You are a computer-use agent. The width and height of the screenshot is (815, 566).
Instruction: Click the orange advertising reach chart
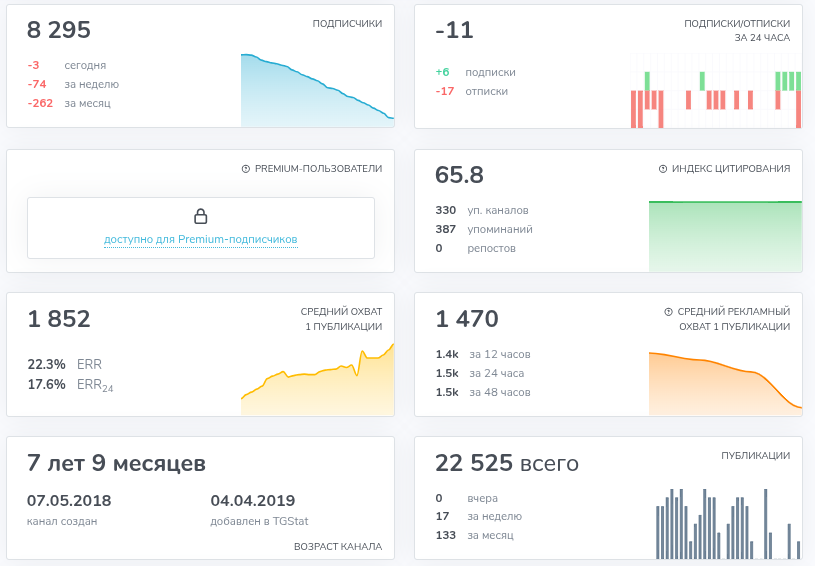[725, 383]
